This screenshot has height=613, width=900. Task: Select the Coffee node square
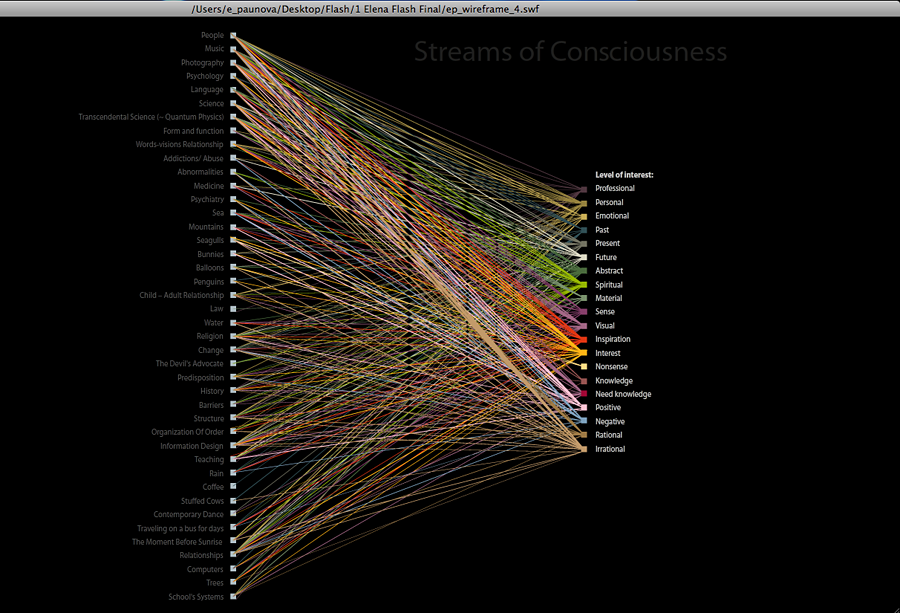(233, 487)
